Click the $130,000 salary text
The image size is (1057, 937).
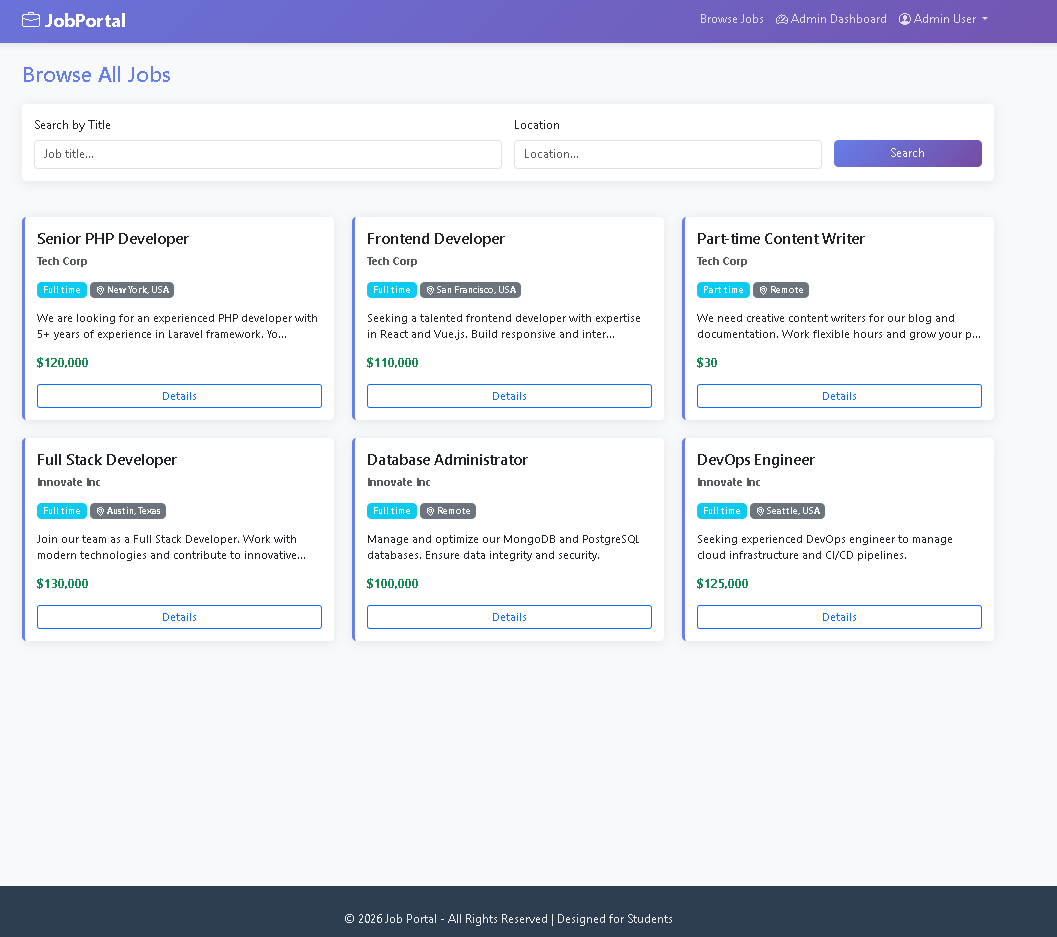tap(63, 584)
